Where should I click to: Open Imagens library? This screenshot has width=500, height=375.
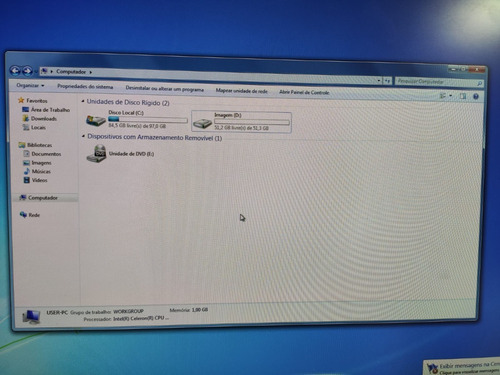click(x=41, y=163)
